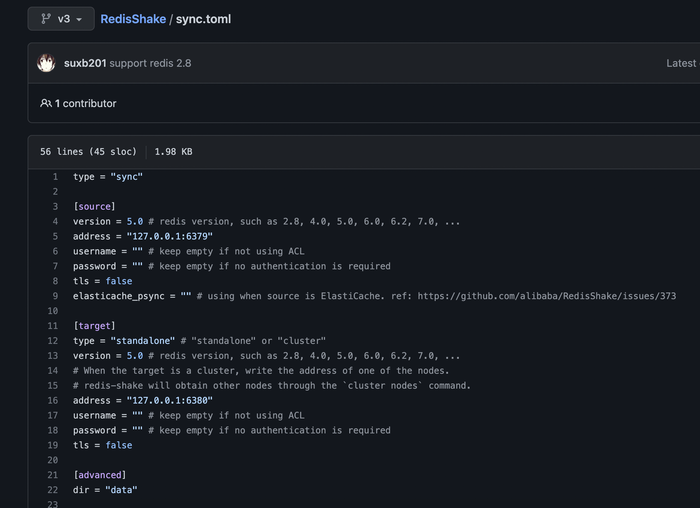Click the username setting on line 6
Viewport: 700px width, 508px height.
[x=188, y=251]
